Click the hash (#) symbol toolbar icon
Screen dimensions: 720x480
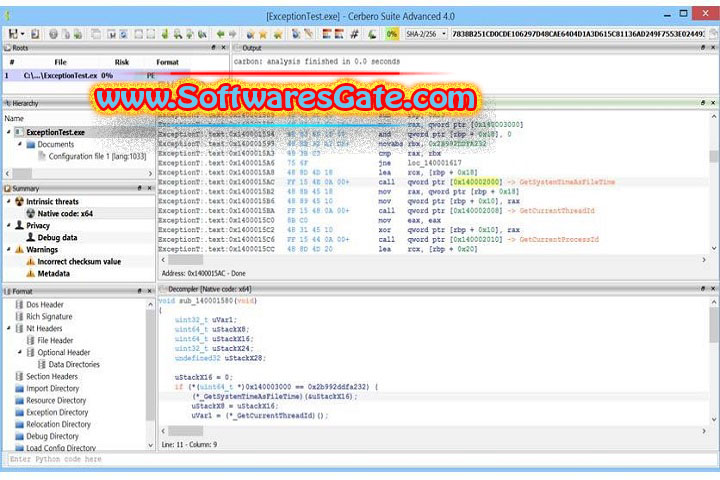point(354,34)
